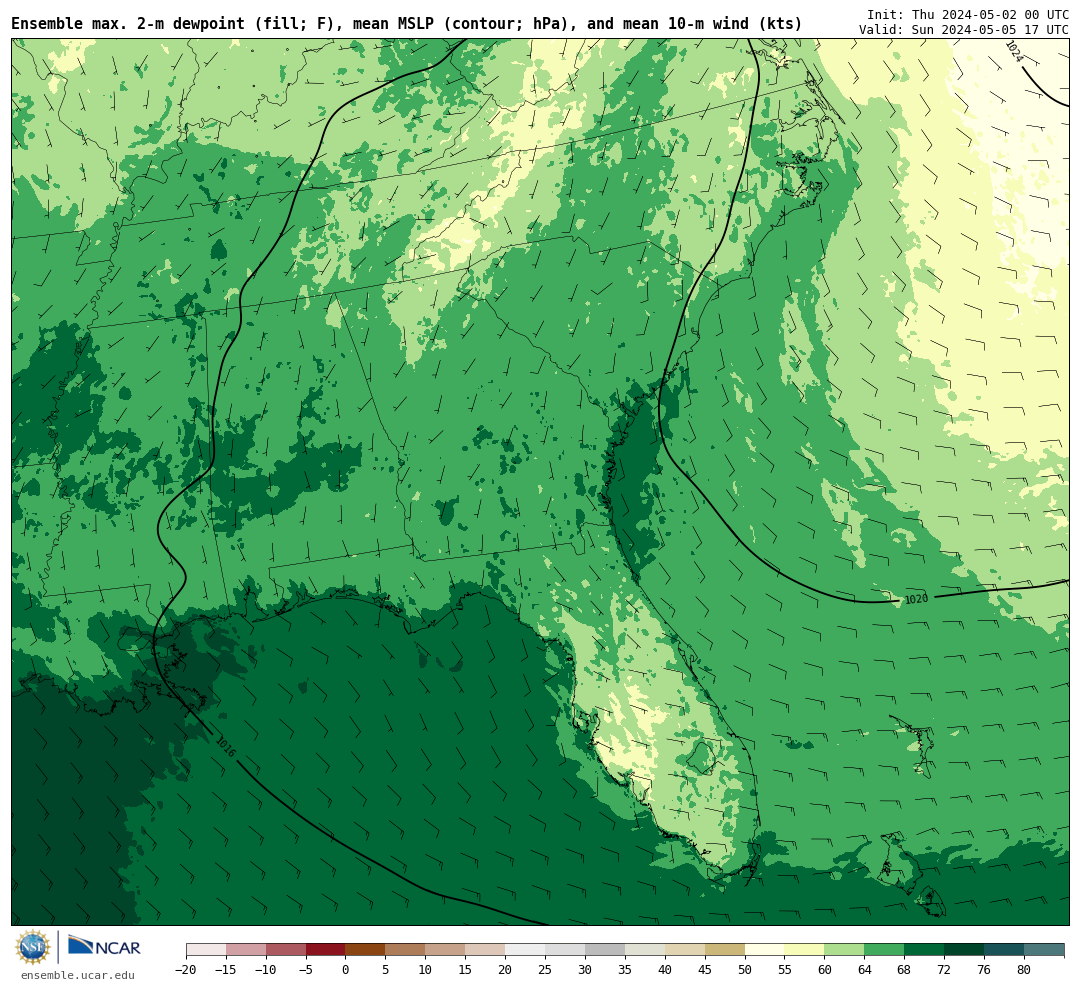
Task: Click the 25 colorbar tick label
Action: [545, 970]
